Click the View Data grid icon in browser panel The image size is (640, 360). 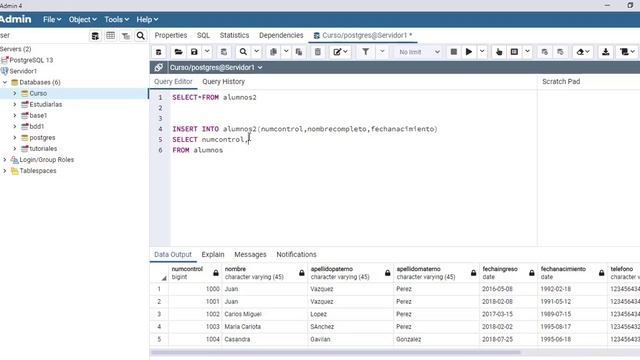(x=110, y=36)
